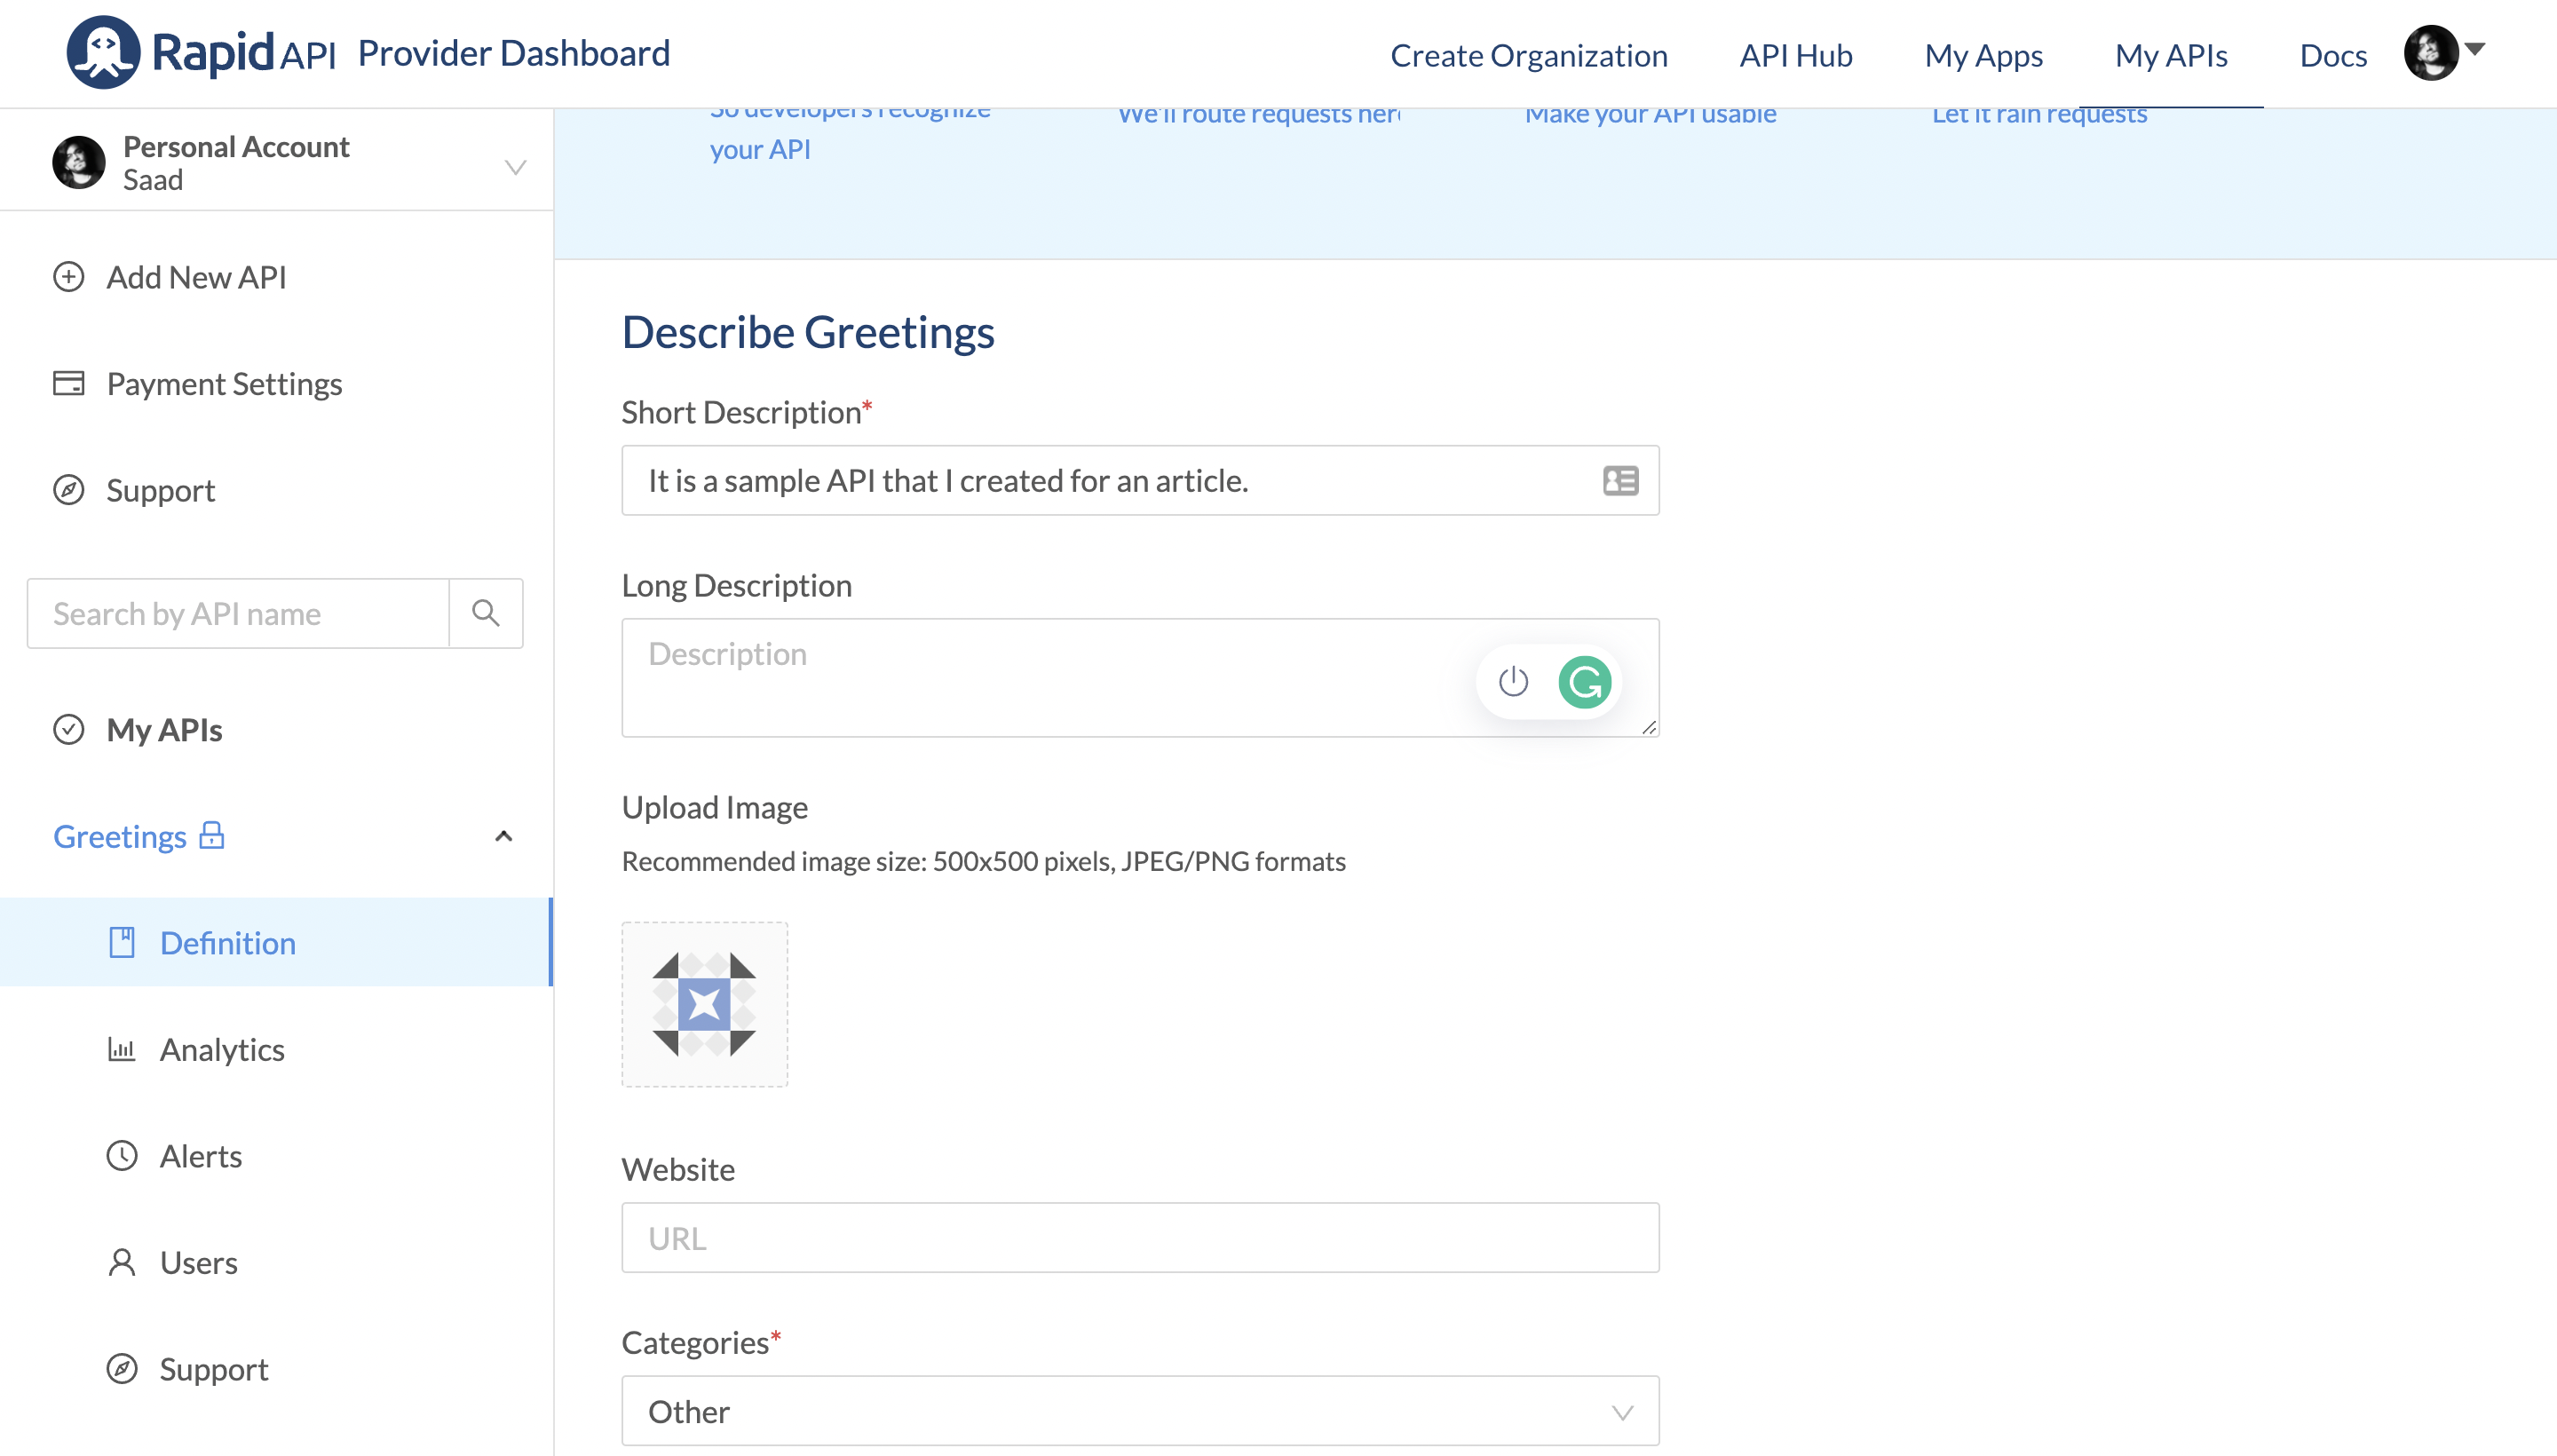Click the search magnifier icon button

[x=486, y=613]
